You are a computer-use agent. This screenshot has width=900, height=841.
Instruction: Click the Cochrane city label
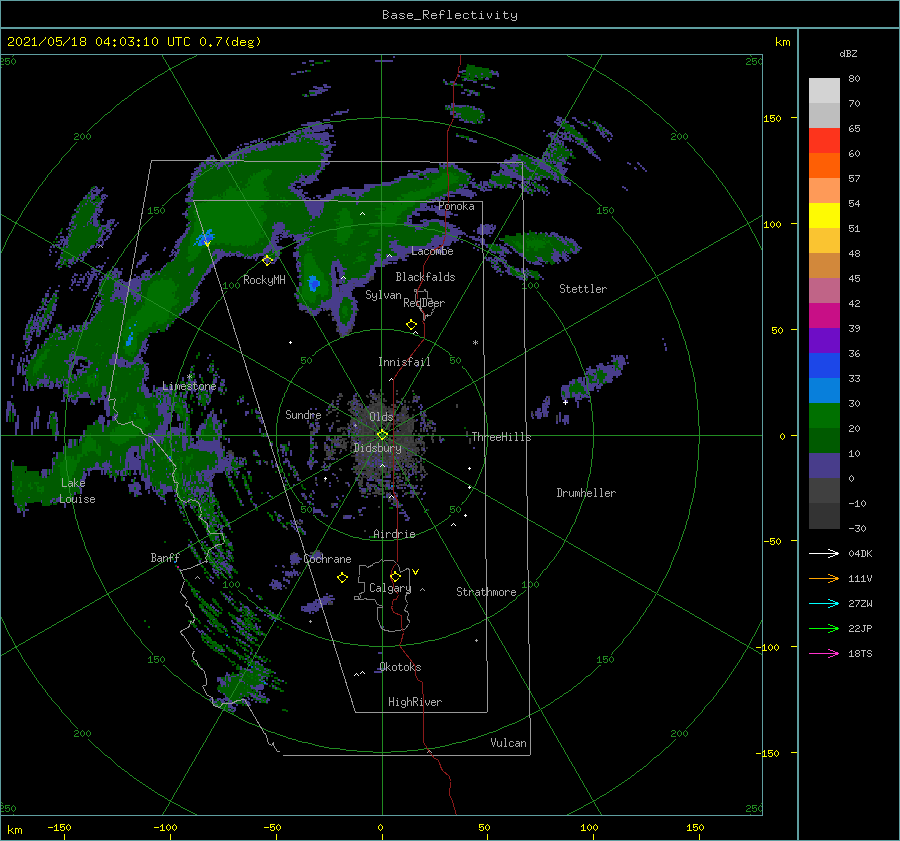327,559
